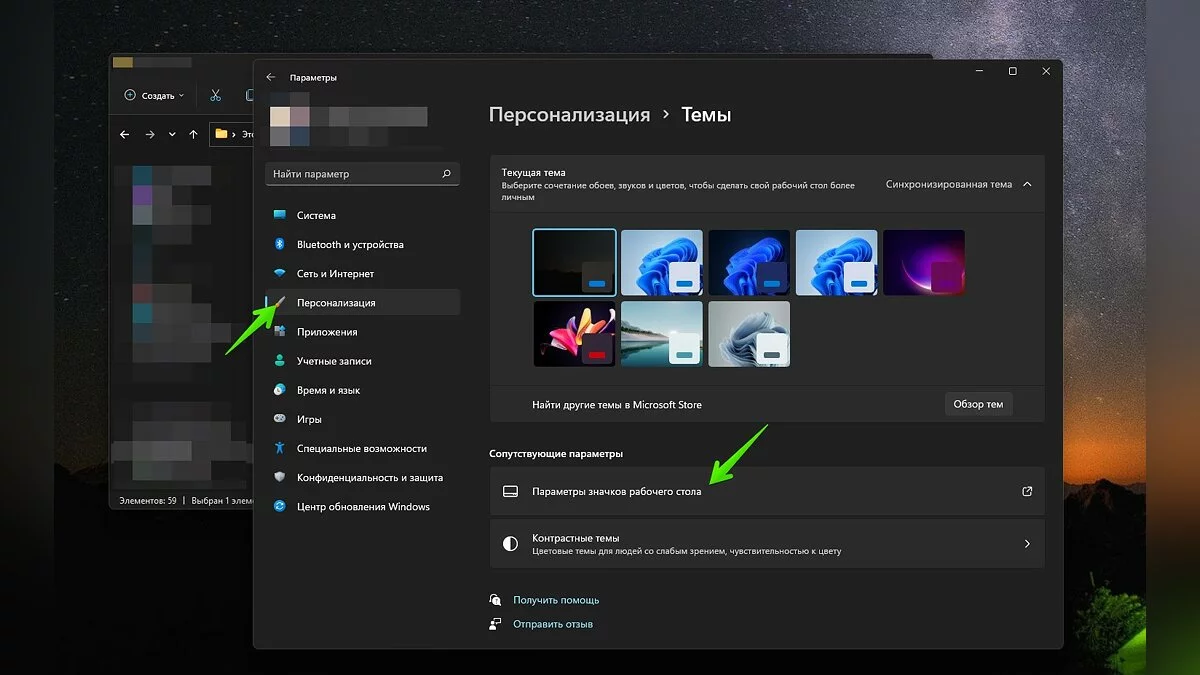Click the Учетные записи person icon

pyautogui.click(x=279, y=361)
